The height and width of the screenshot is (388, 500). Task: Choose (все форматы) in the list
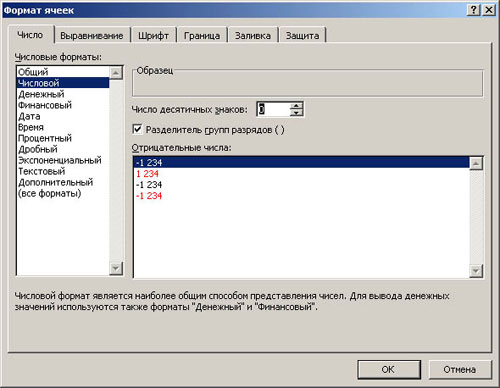(x=63, y=193)
